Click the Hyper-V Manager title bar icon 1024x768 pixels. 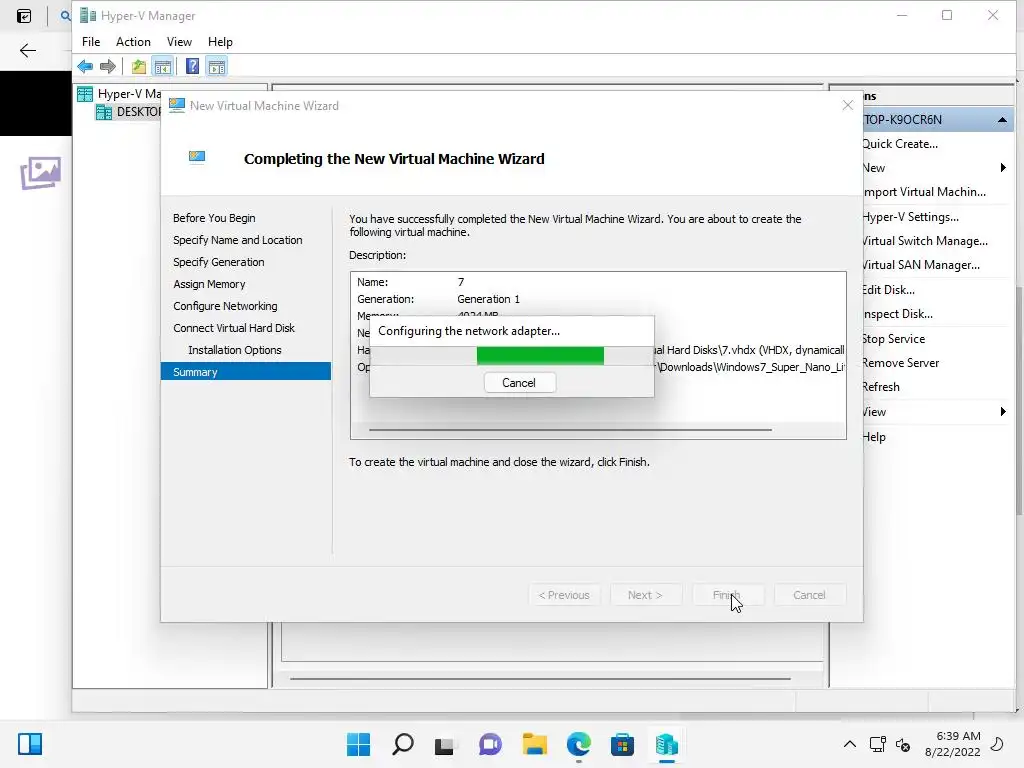(88, 15)
